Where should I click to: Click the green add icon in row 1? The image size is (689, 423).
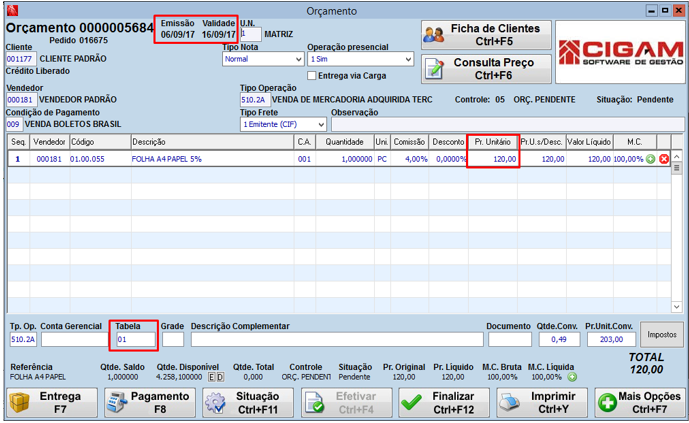pyautogui.click(x=651, y=159)
